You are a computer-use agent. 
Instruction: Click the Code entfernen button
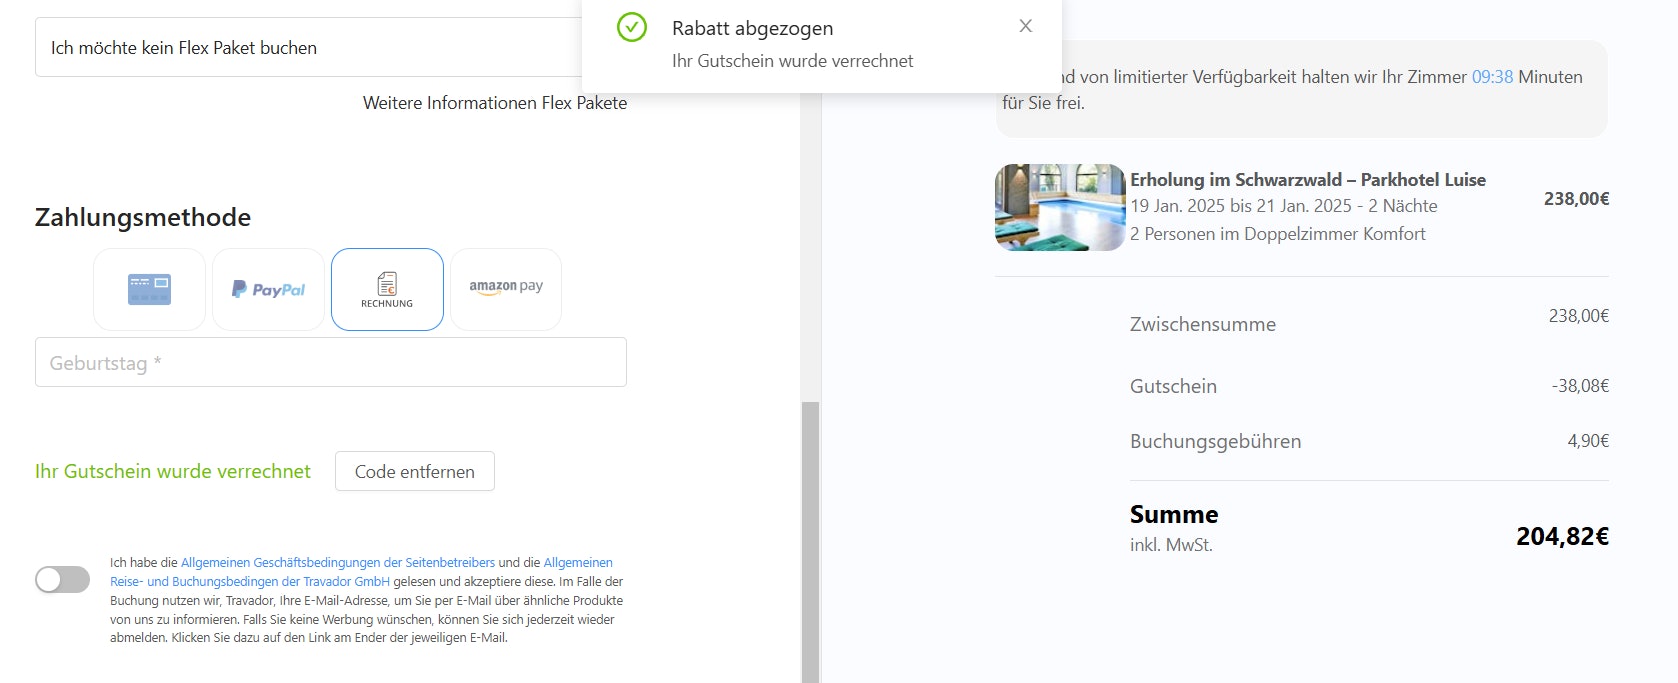click(x=414, y=471)
